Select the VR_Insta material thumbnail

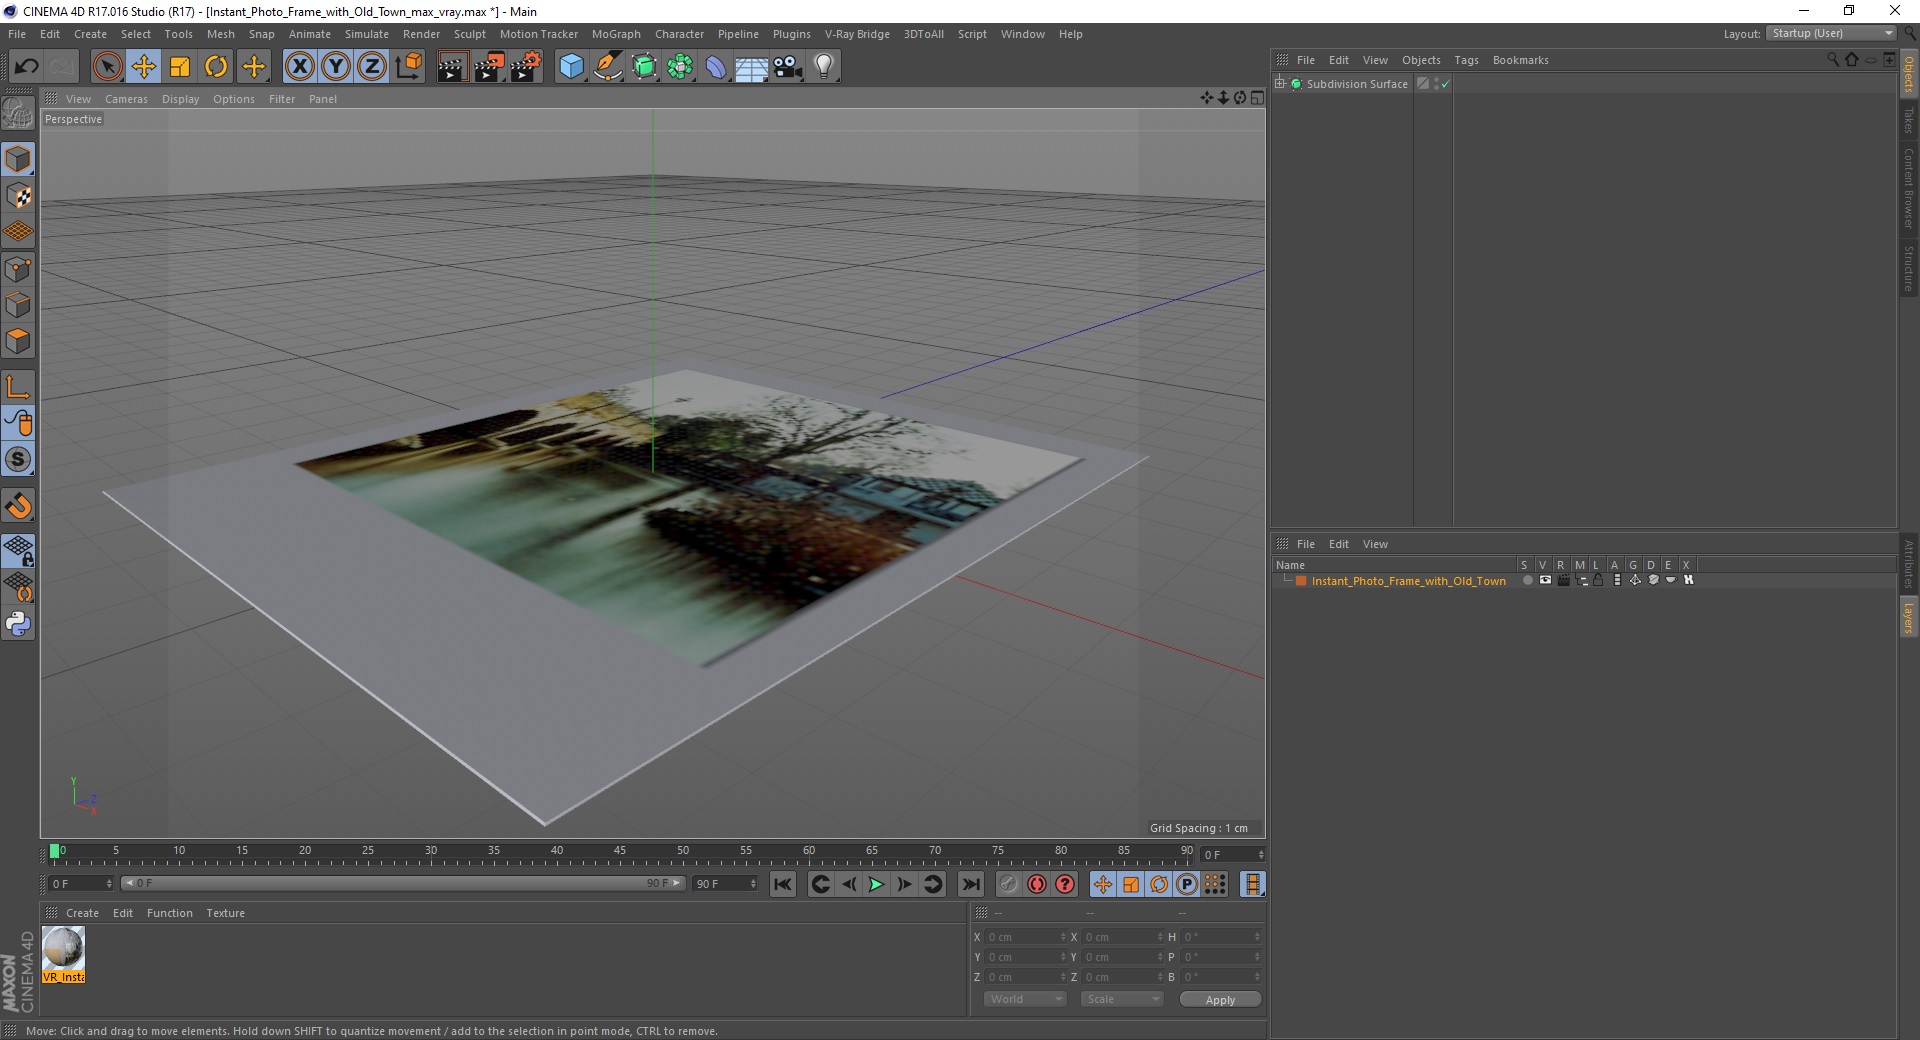63,954
